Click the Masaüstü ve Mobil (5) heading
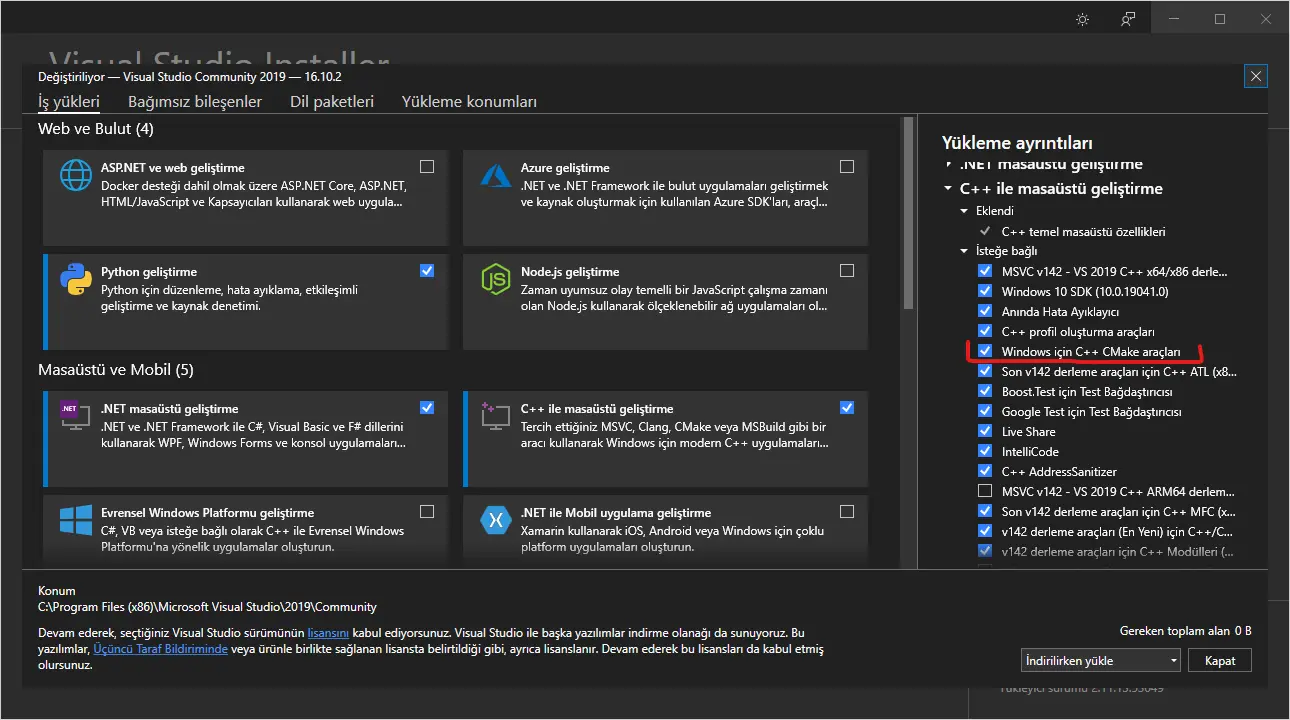Screen dimensions: 1290x720 coord(116,370)
